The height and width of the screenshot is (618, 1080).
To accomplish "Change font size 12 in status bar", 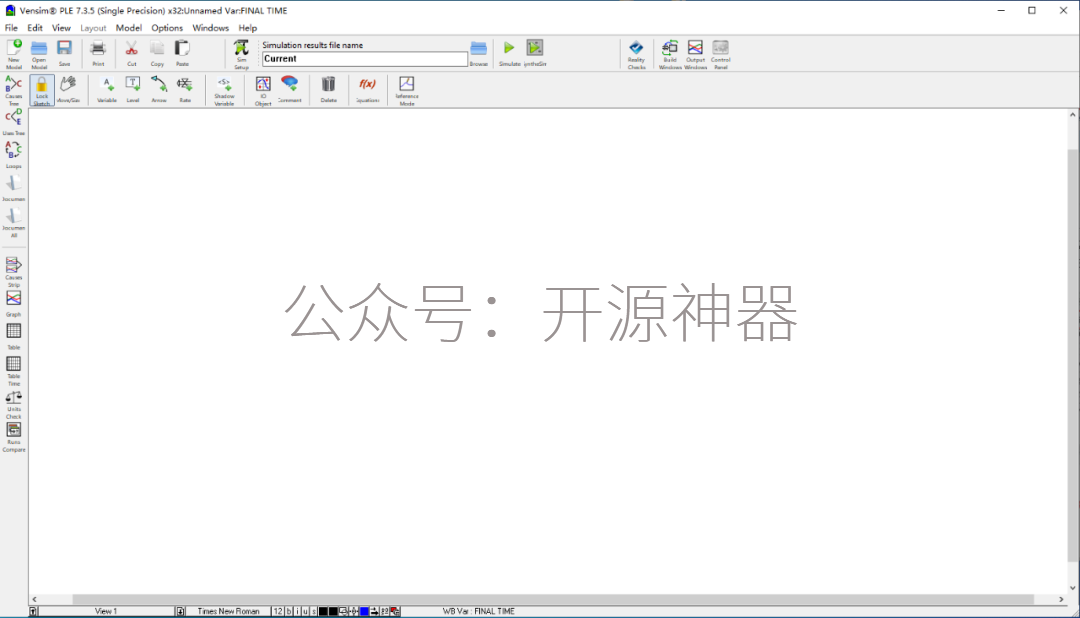I will 278,611.
